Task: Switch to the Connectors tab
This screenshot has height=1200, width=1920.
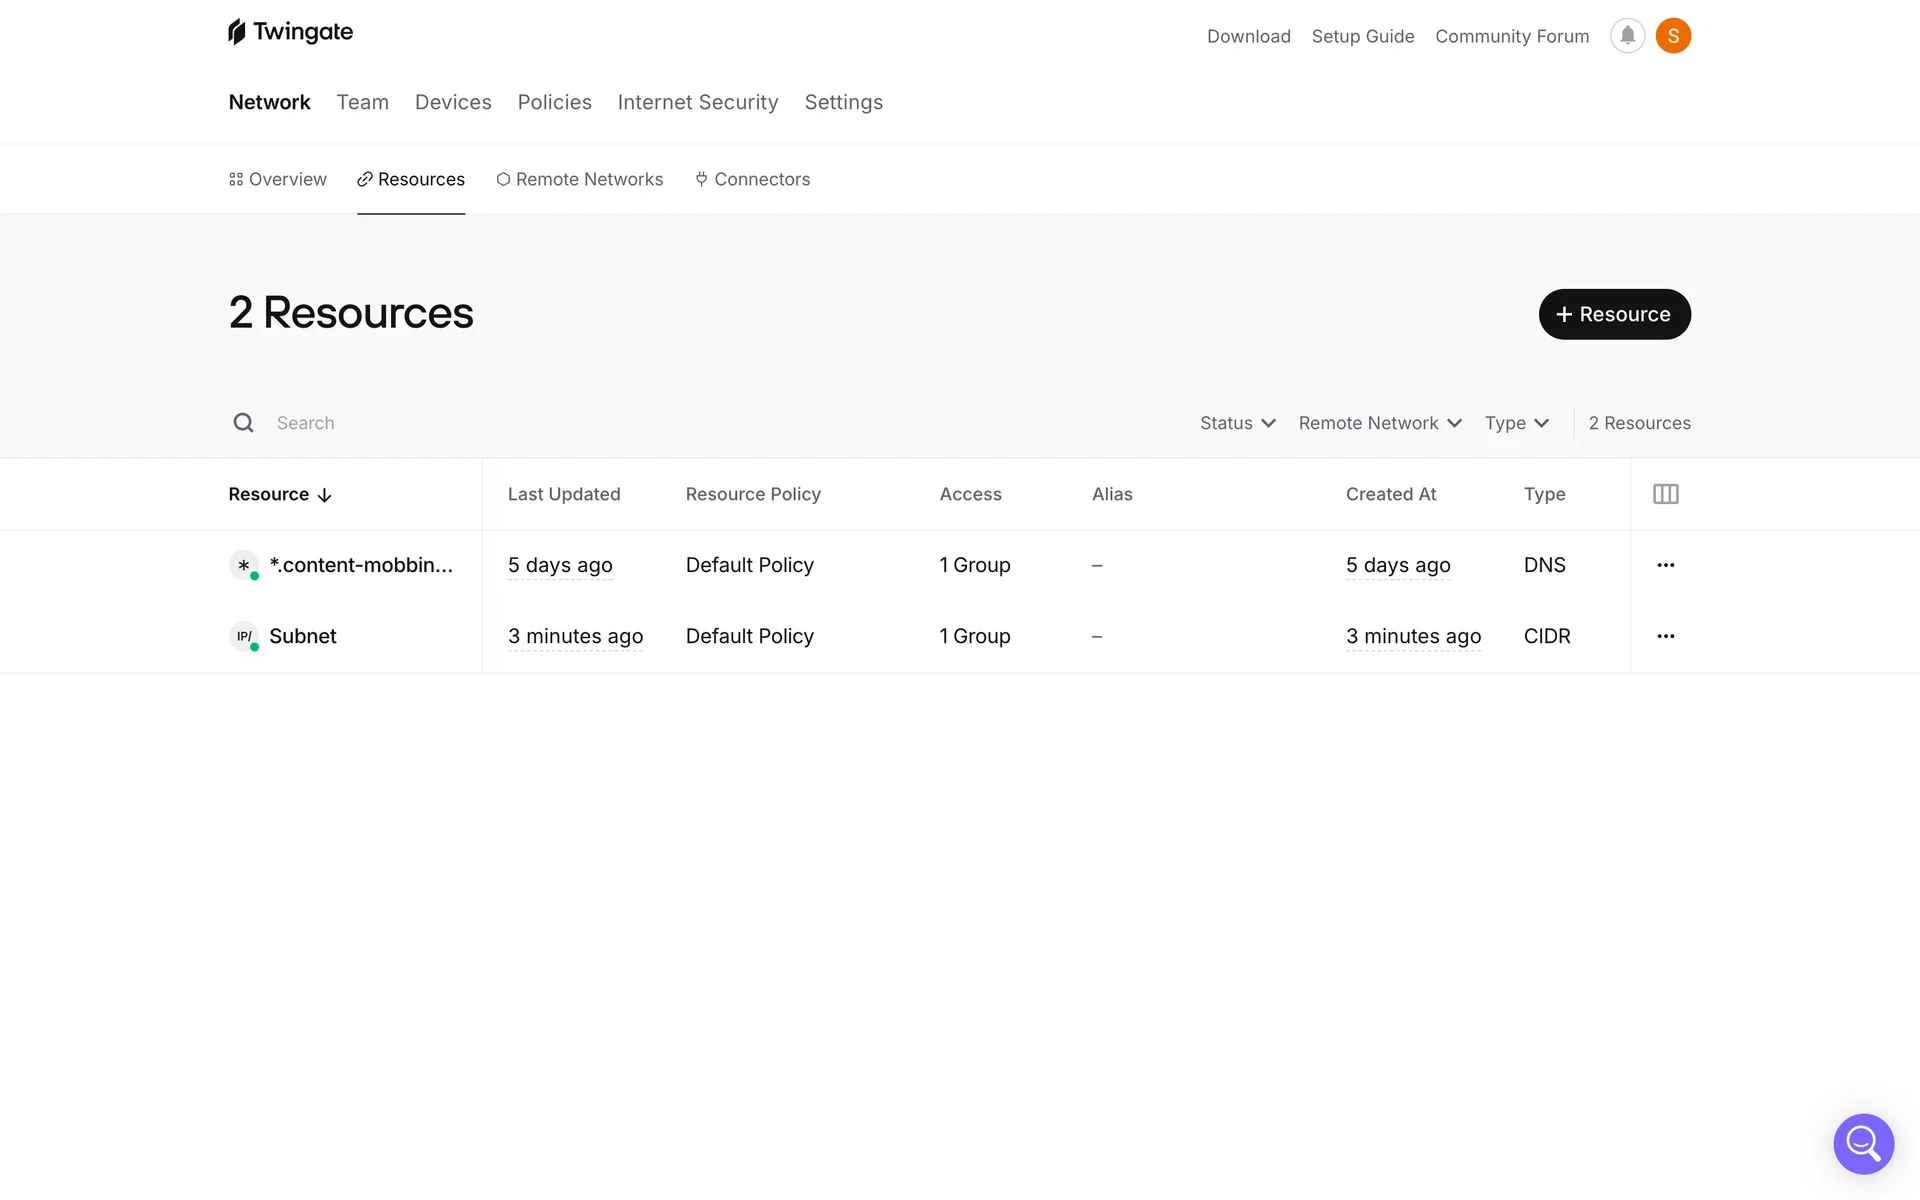Action: click(752, 179)
